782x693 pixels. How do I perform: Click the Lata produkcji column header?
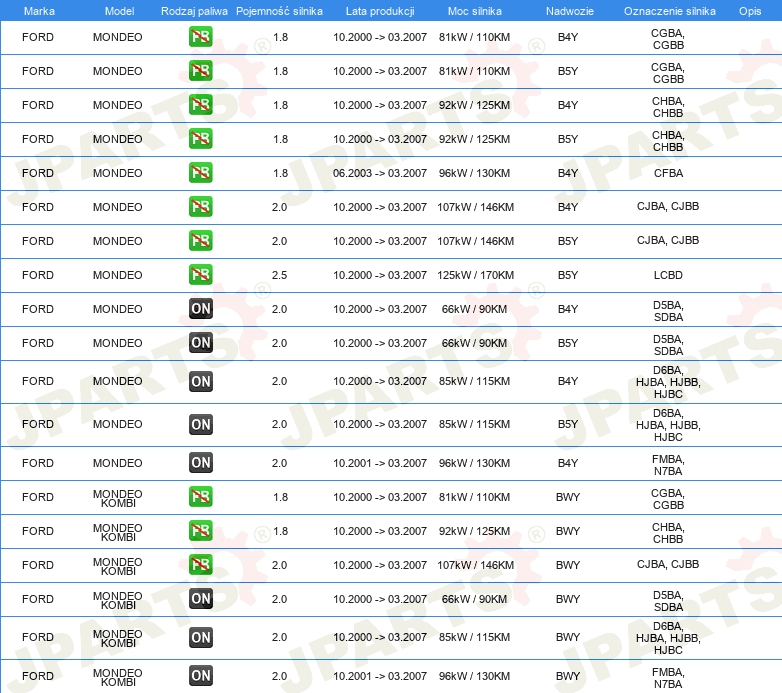tap(380, 11)
